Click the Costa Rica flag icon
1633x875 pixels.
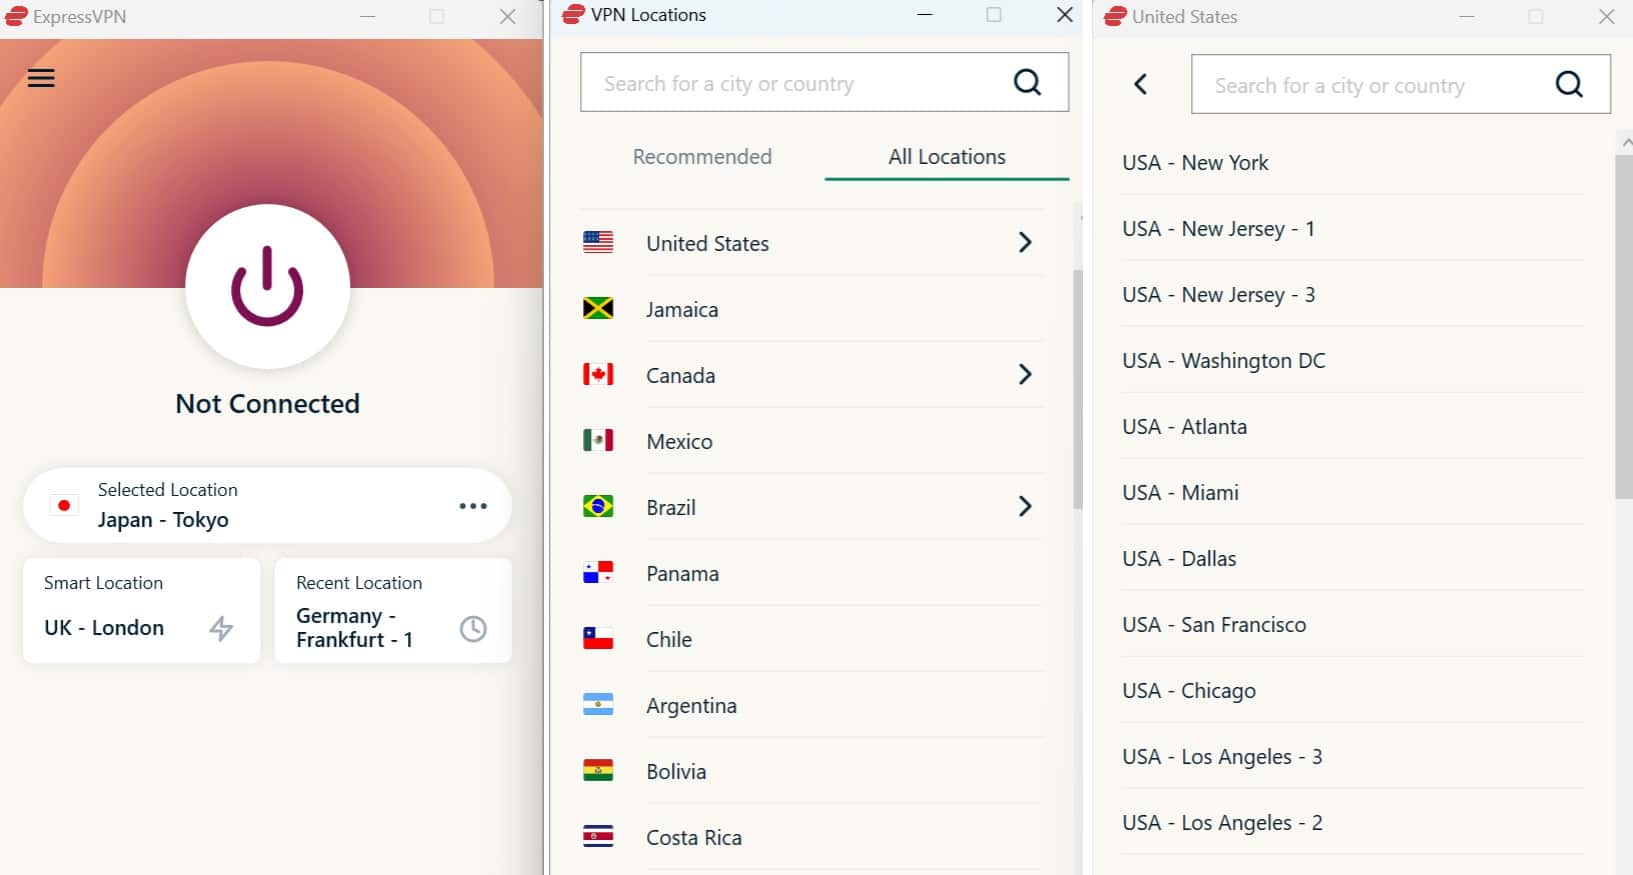(x=598, y=836)
